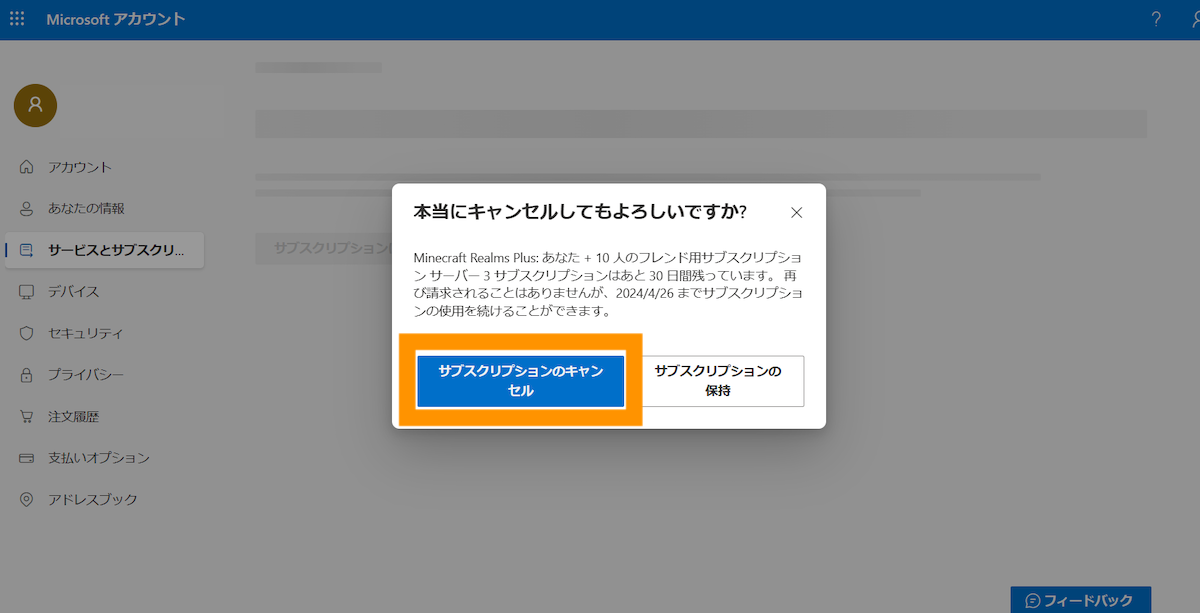Click the location pin icon beside アドレスブック
Image resolution: width=1200 pixels, height=613 pixels.
click(x=27, y=499)
